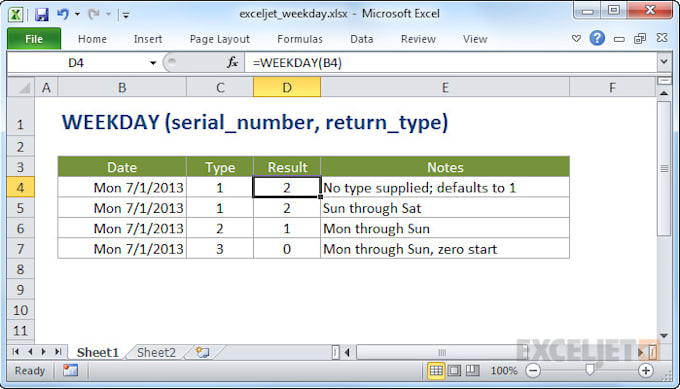Click the zoom slider handle
The height and width of the screenshot is (389, 680).
pos(589,370)
